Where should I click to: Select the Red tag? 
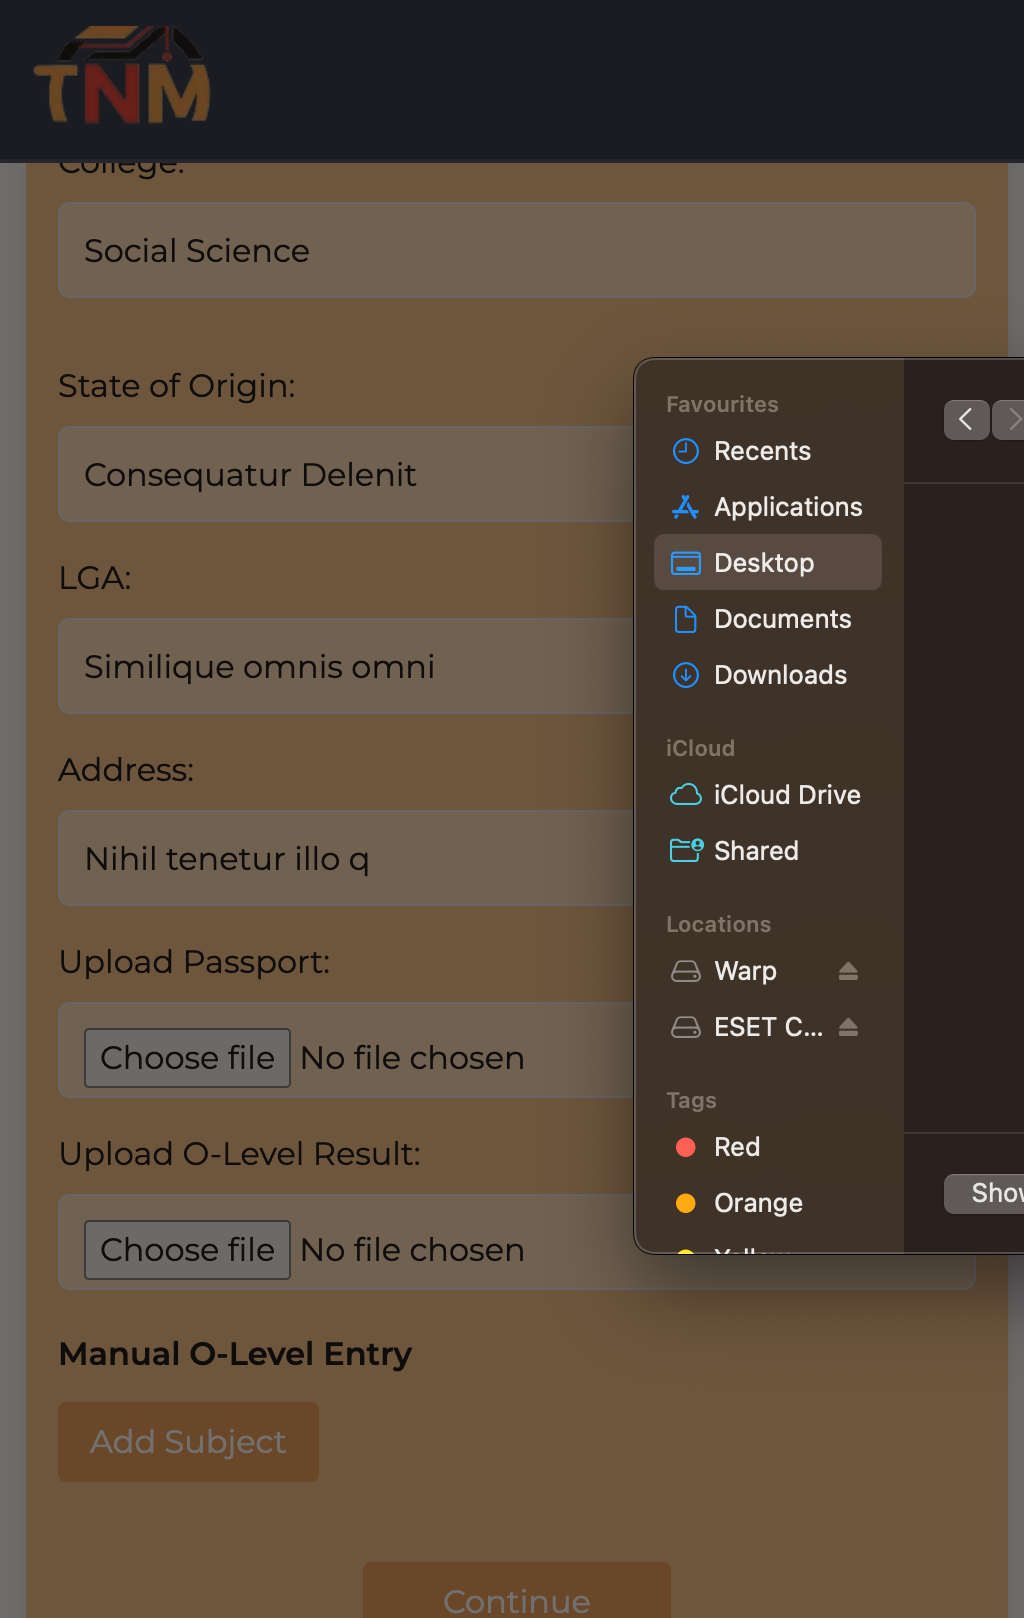tap(737, 1147)
